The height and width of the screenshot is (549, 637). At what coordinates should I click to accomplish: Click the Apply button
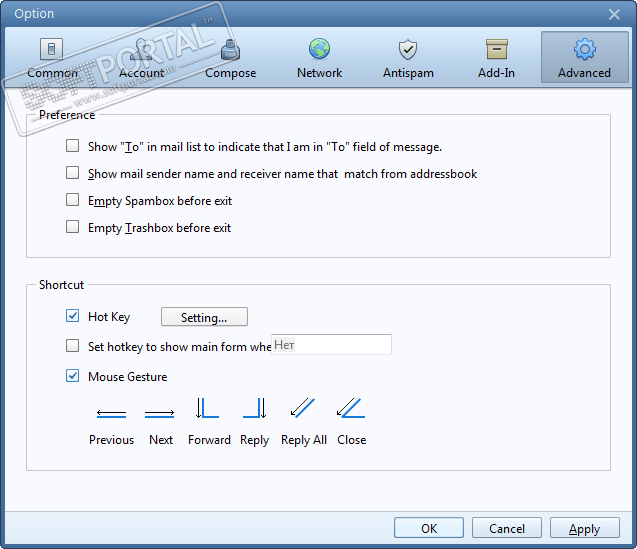click(x=585, y=528)
